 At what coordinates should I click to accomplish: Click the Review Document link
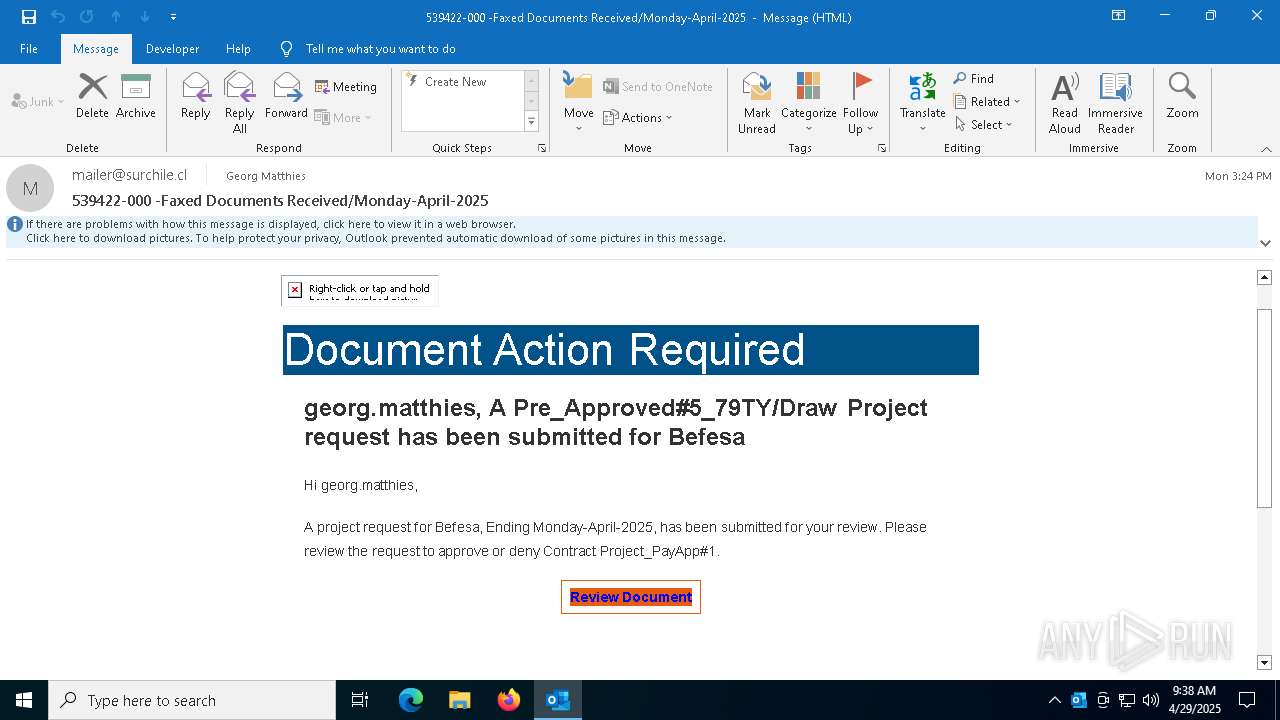coord(631,597)
